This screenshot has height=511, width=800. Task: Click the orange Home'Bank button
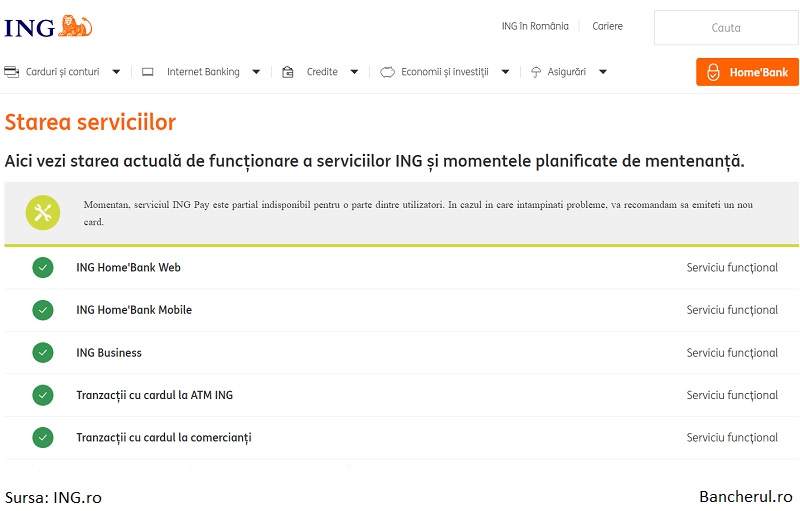point(747,72)
